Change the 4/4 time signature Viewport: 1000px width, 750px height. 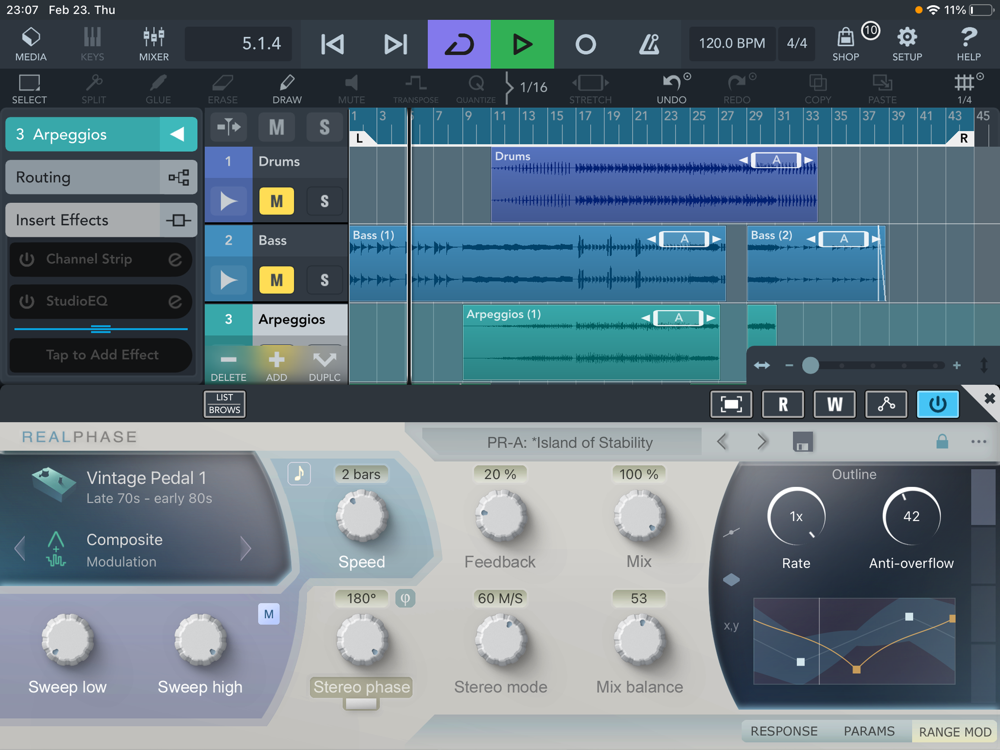(x=797, y=43)
